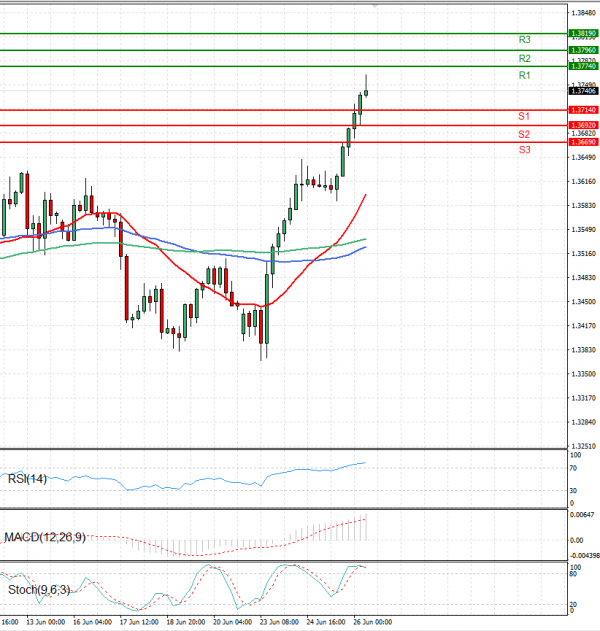Click the 1.36160 price axis value
600x631 pixels.
point(584,181)
